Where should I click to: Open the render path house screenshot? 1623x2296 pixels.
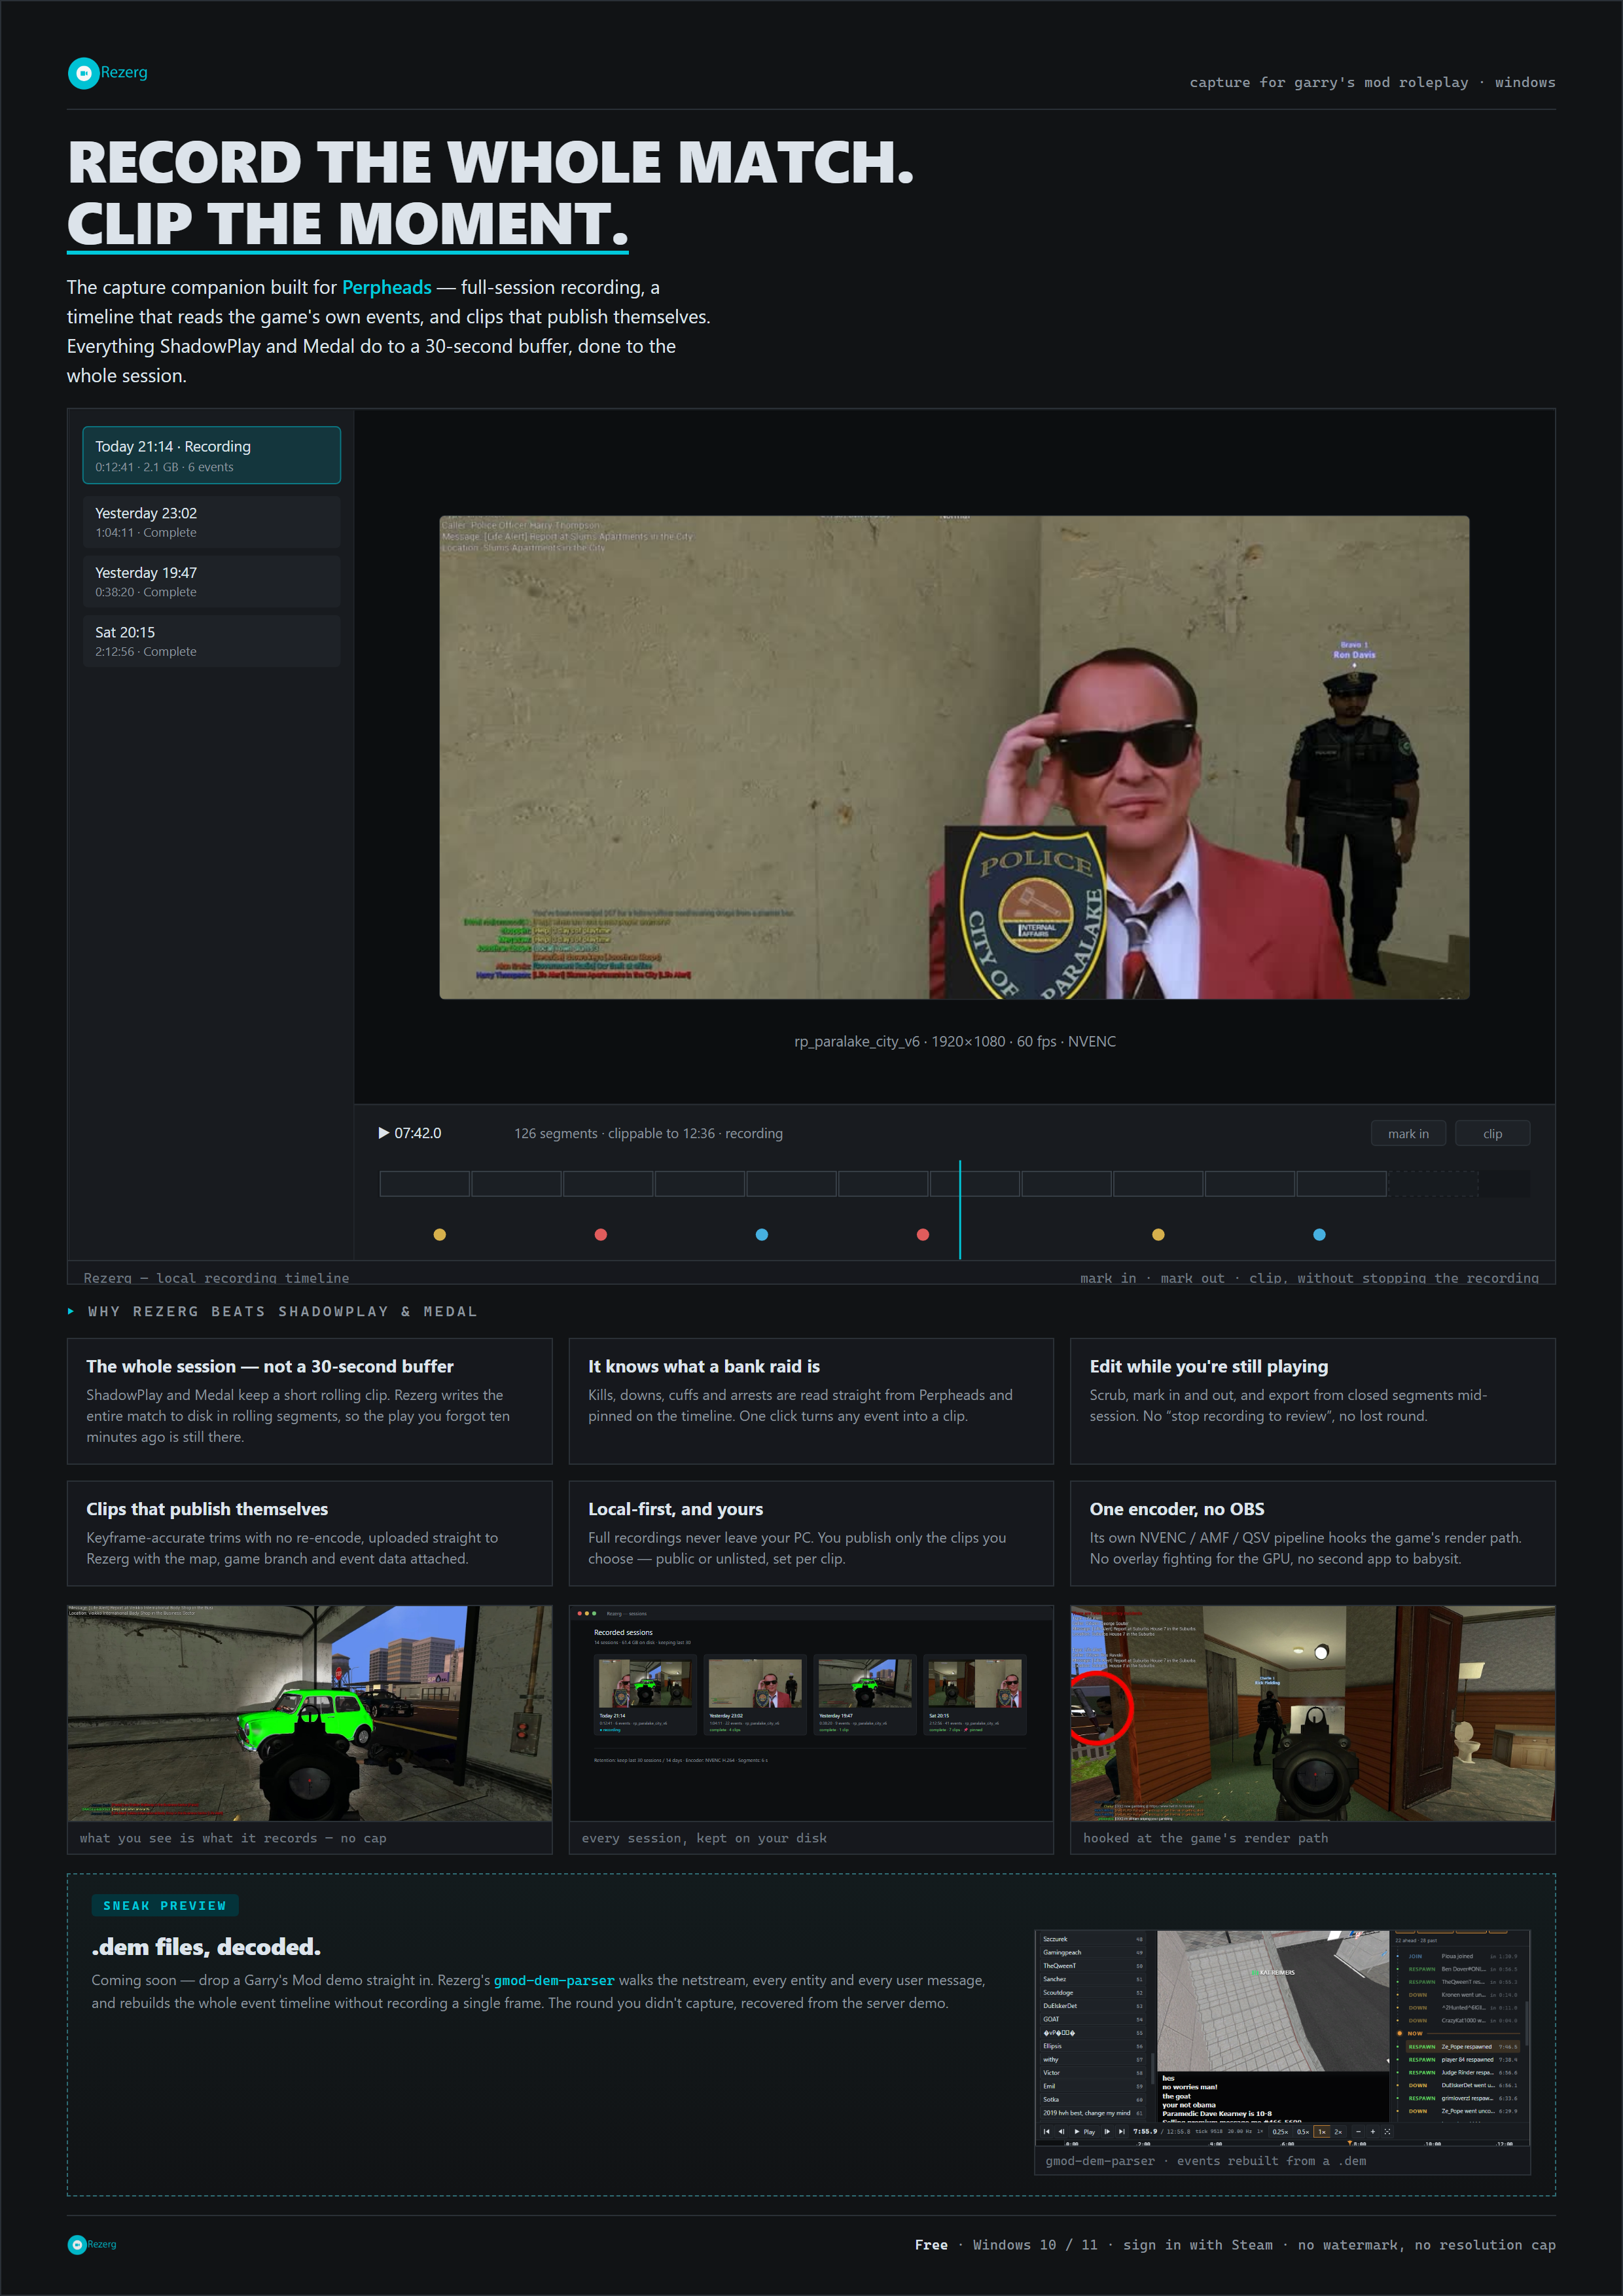click(x=1312, y=1713)
